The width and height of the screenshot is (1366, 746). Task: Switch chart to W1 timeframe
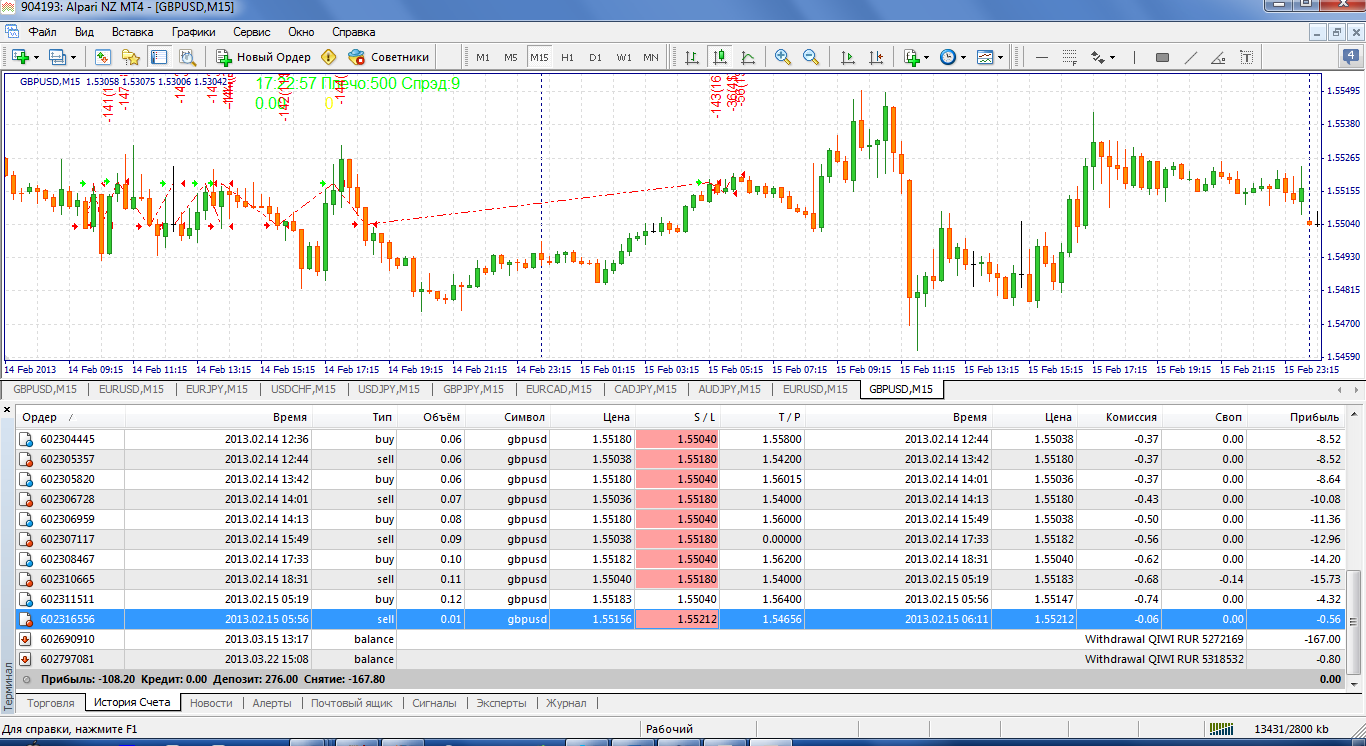(x=624, y=57)
